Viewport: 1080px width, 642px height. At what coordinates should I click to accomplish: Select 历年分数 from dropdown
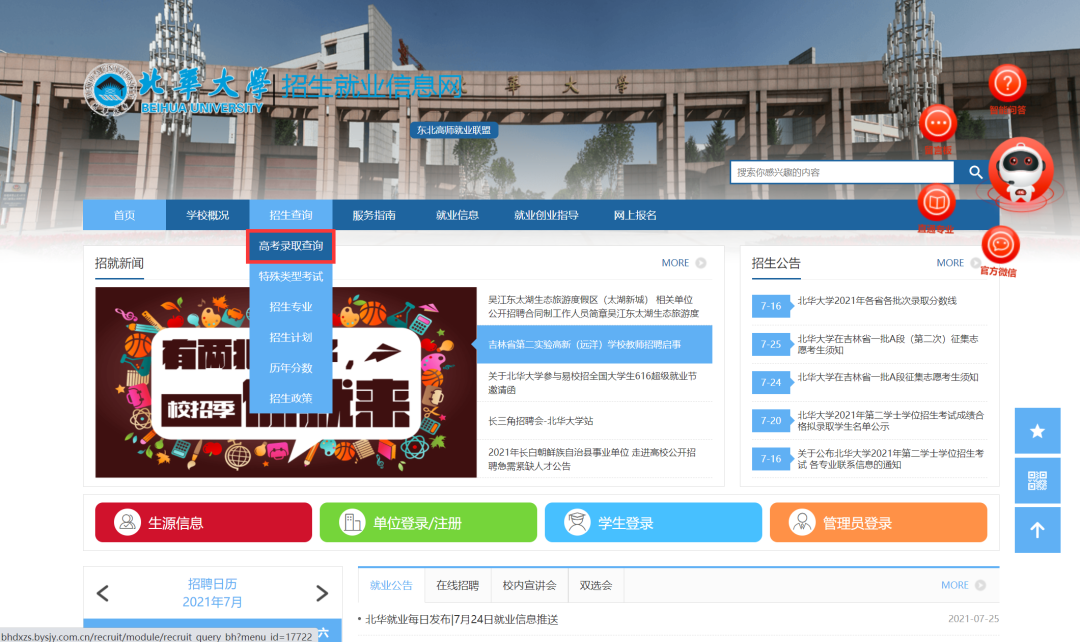point(291,368)
